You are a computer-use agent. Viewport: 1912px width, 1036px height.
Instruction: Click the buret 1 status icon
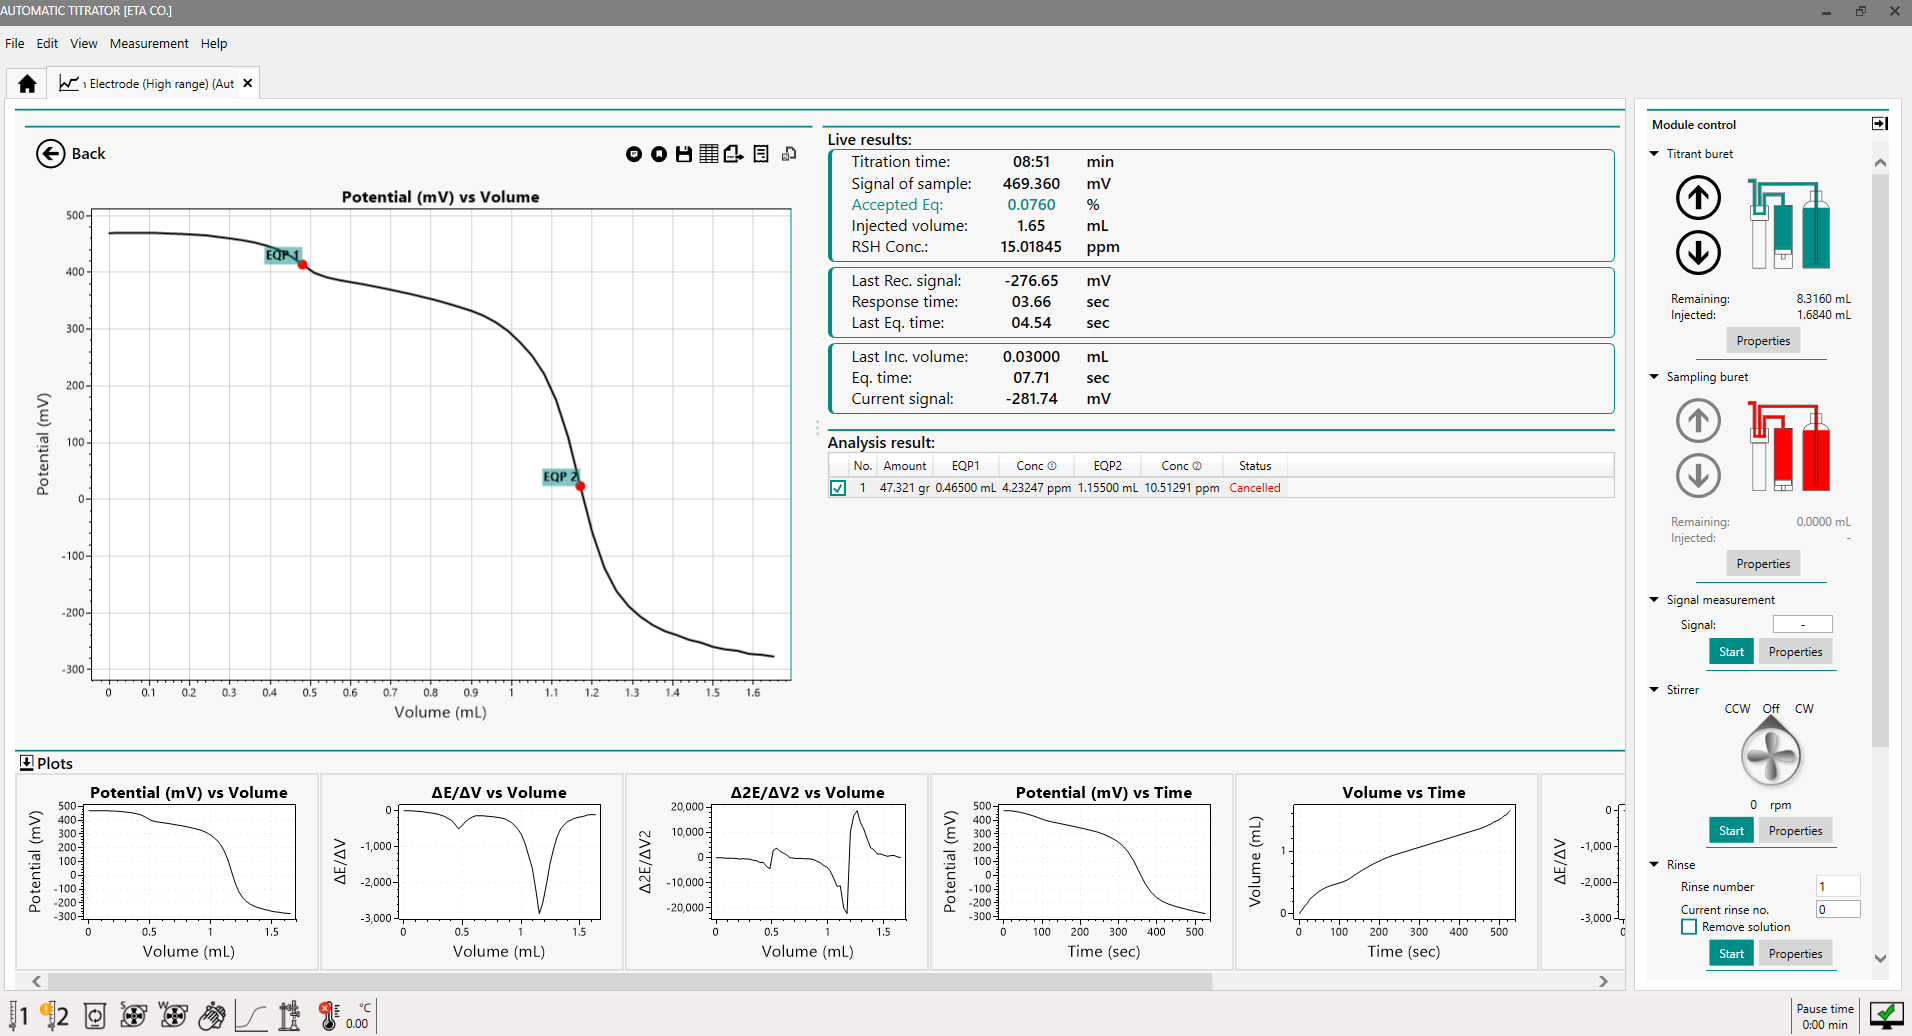[x=20, y=1016]
